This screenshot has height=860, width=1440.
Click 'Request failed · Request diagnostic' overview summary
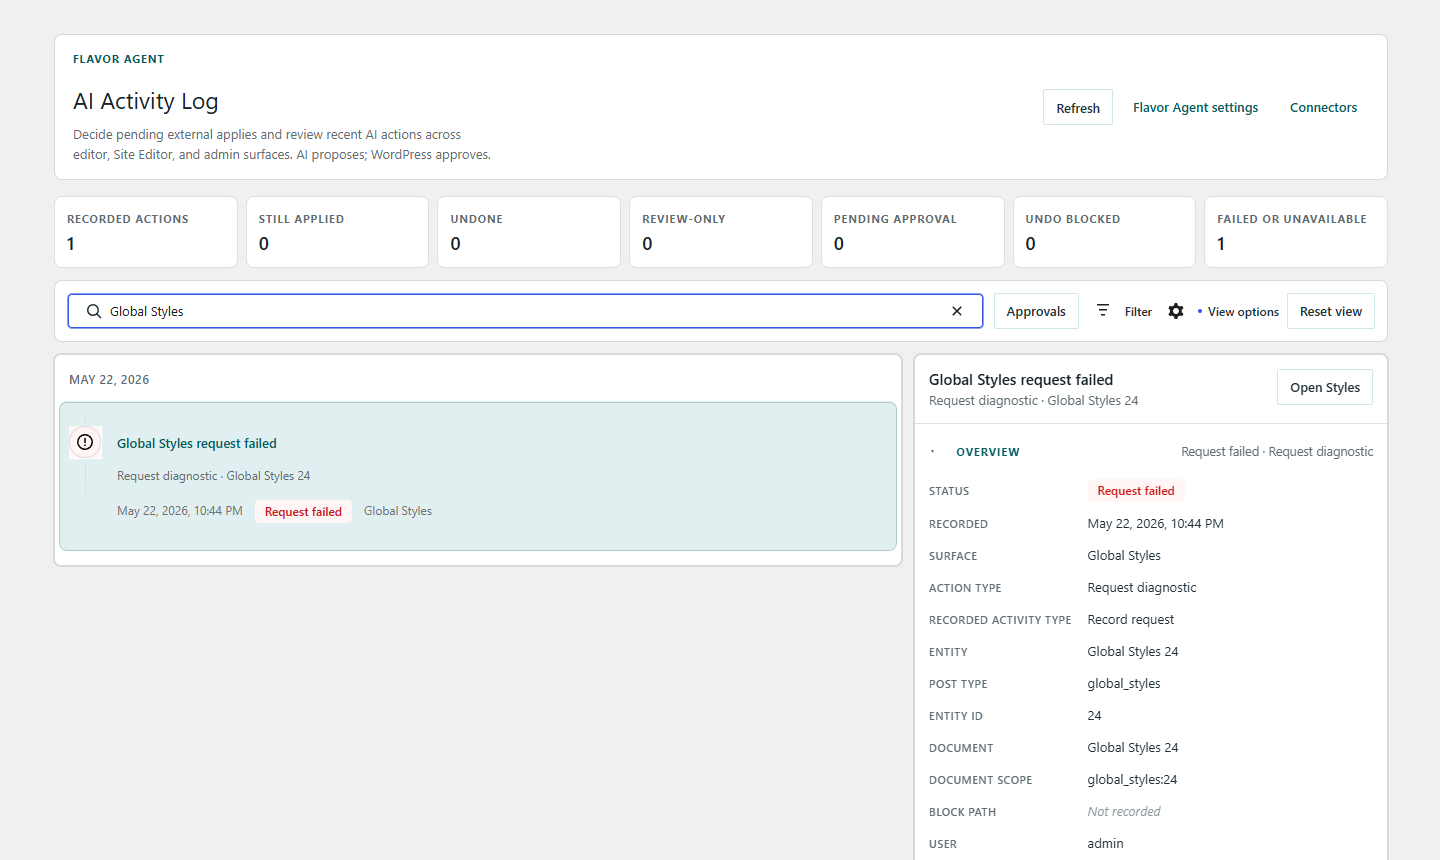click(x=1277, y=452)
